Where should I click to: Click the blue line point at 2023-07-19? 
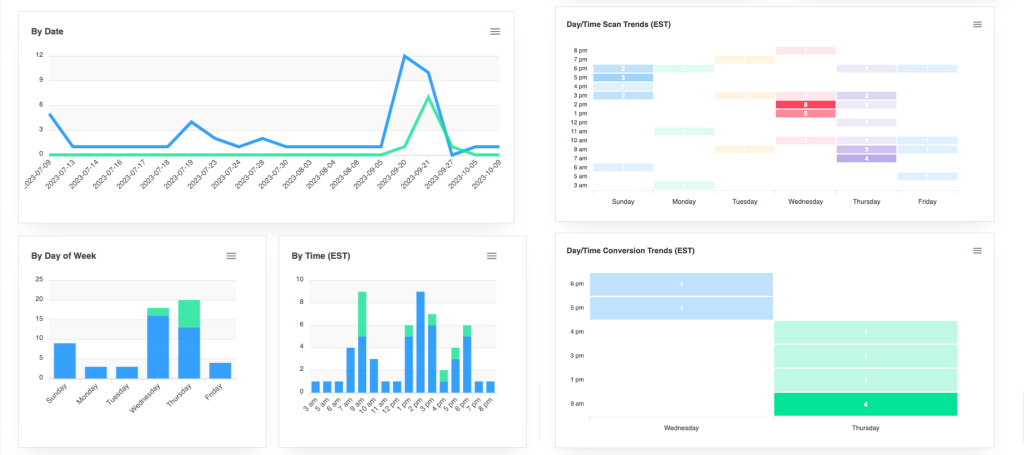point(191,121)
